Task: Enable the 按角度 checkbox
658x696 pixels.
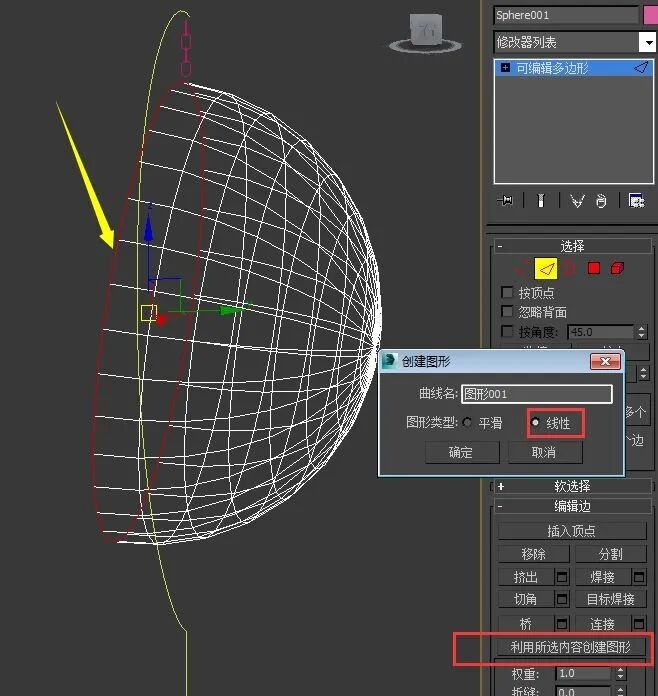Action: (507, 331)
